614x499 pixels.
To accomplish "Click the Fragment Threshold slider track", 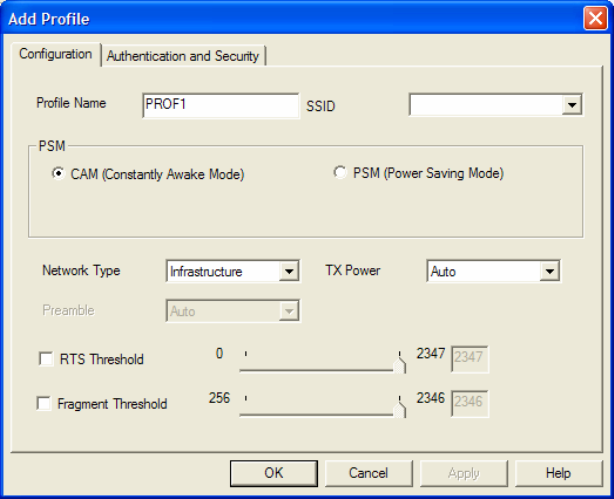I will 320,409.
